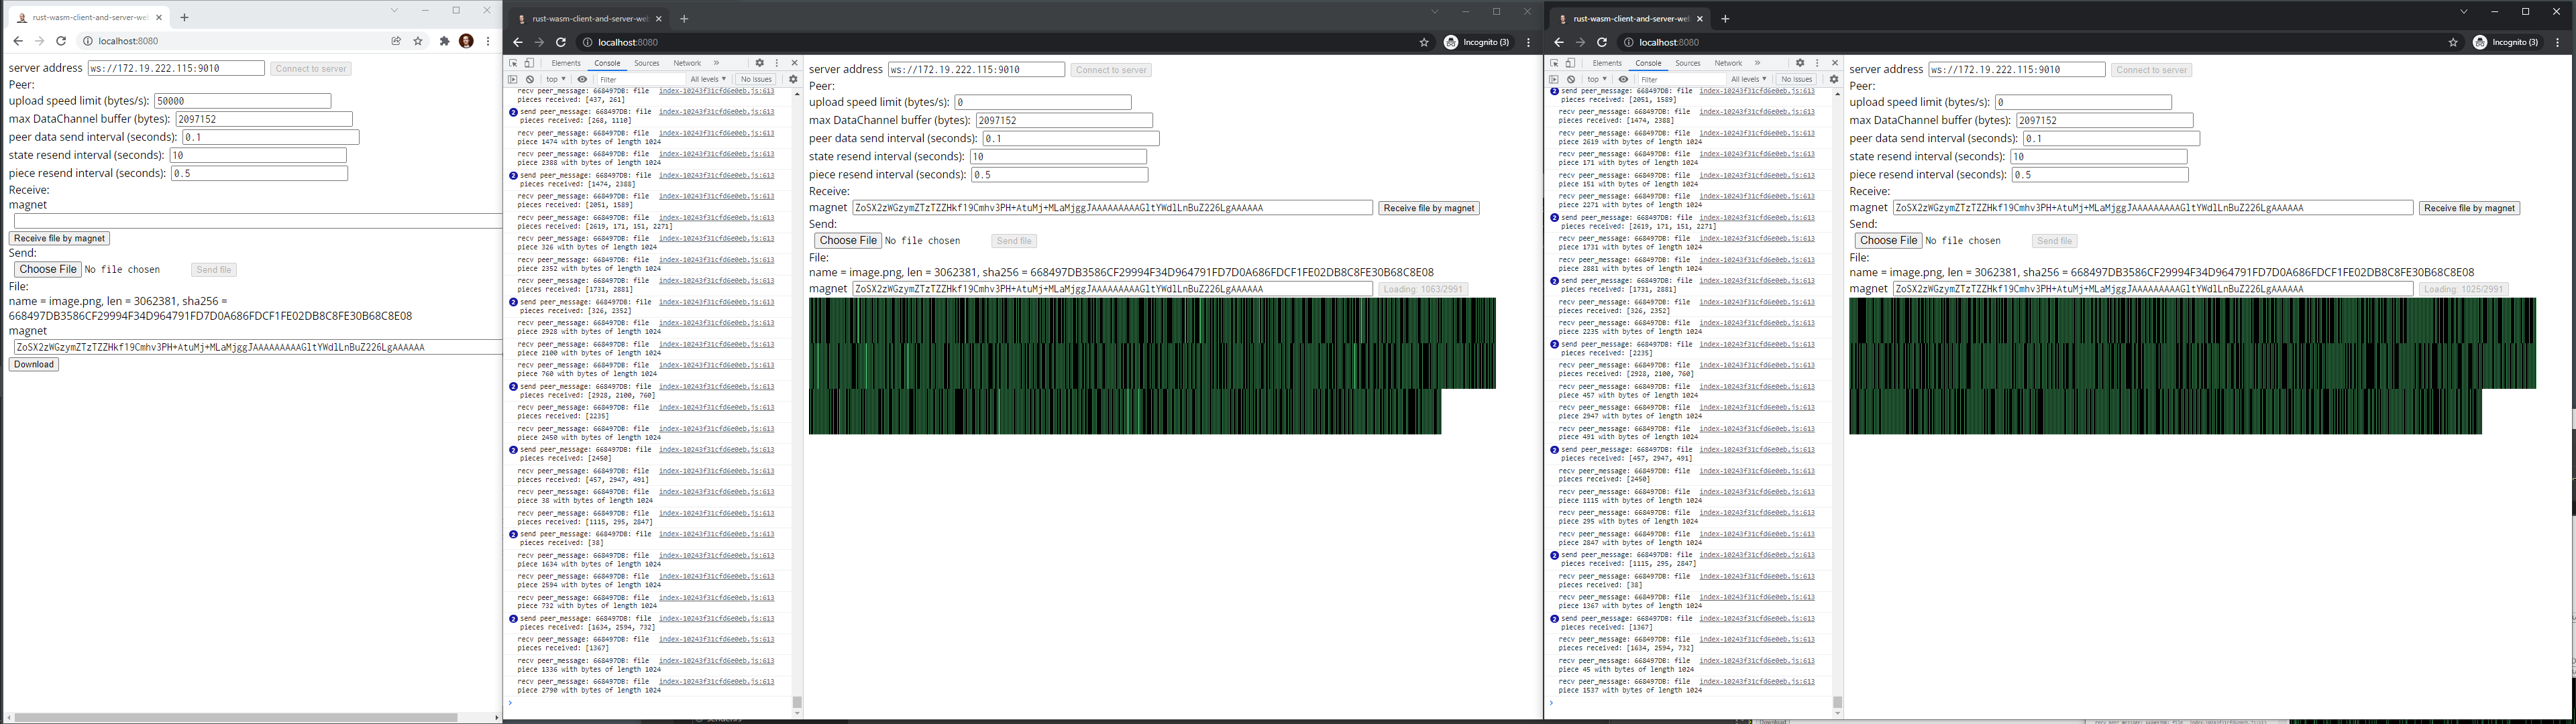The image size is (2576, 724).
Task: Click share page icon in left window
Action: pos(396,41)
